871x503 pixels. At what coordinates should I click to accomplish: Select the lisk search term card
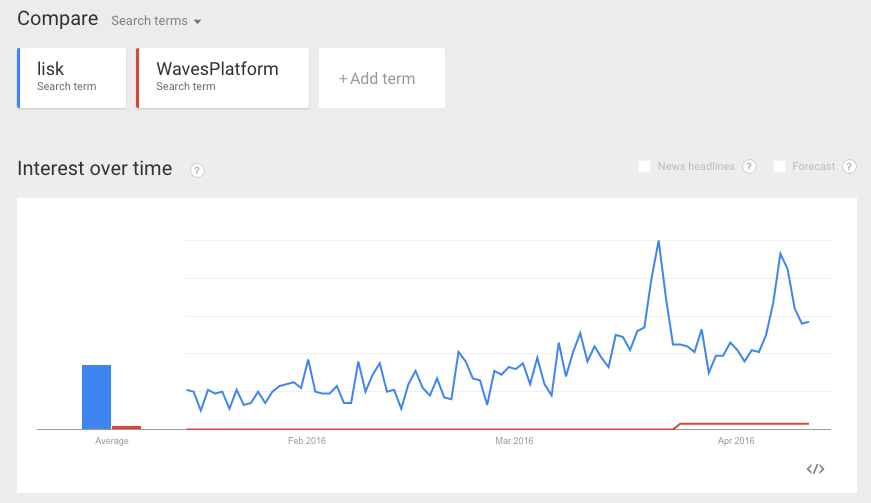tap(72, 78)
